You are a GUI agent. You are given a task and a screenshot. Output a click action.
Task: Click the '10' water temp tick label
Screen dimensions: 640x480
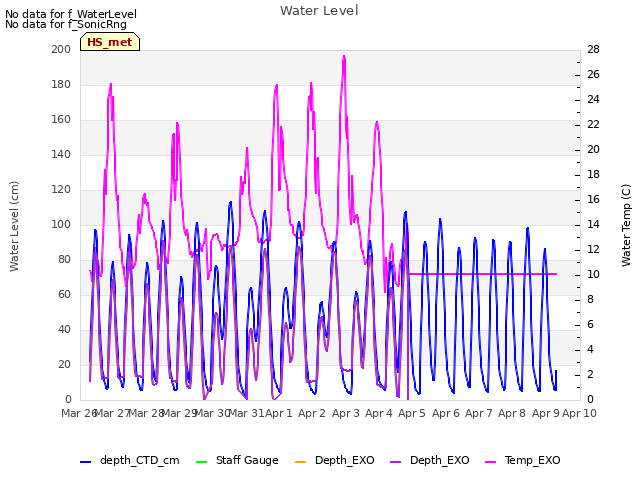coord(593,274)
